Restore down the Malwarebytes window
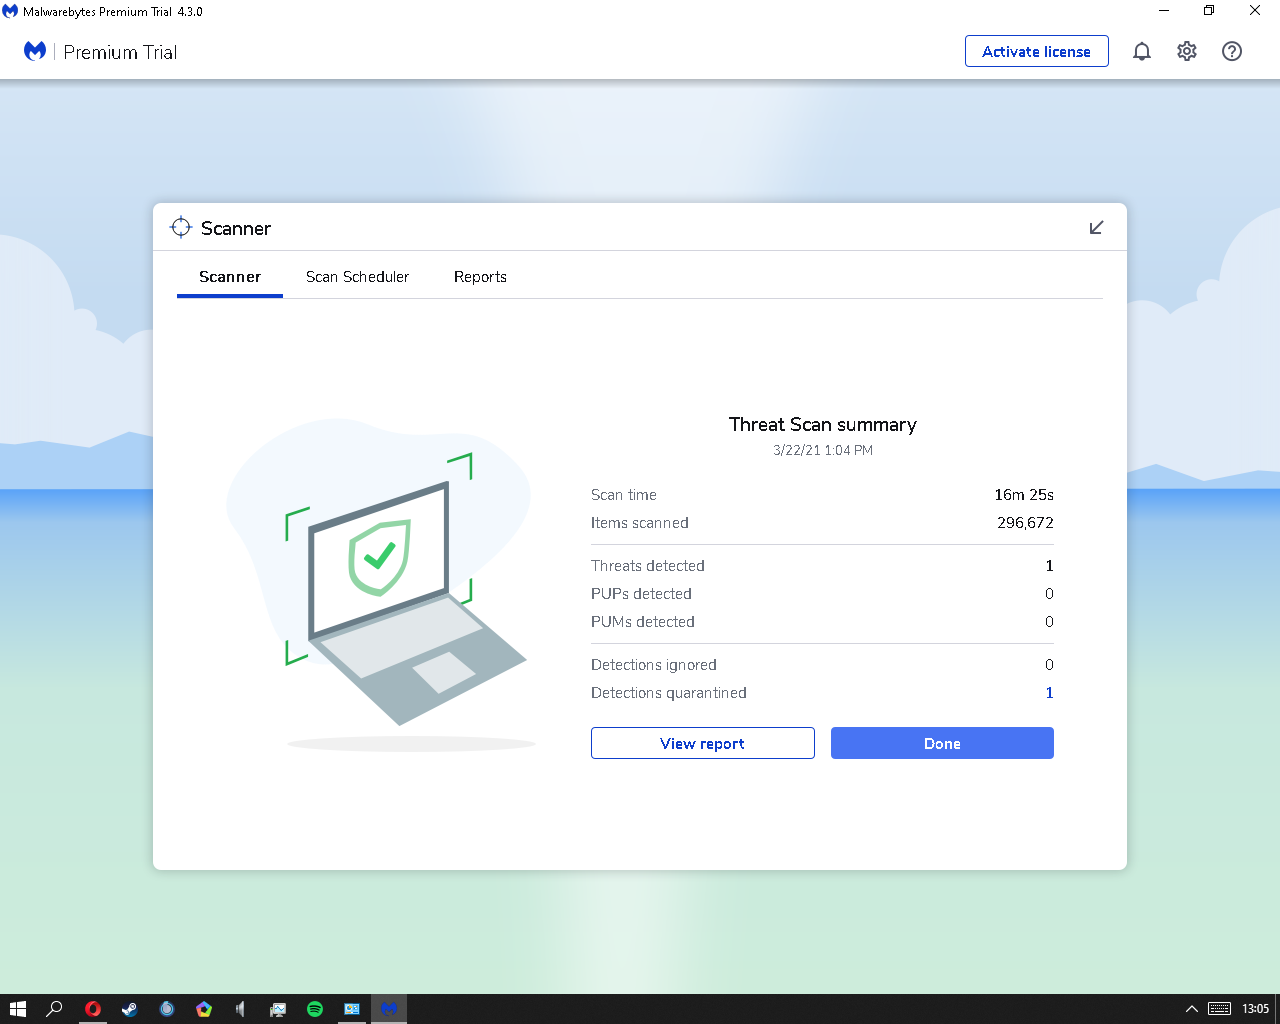The image size is (1280, 1024). [x=1209, y=11]
